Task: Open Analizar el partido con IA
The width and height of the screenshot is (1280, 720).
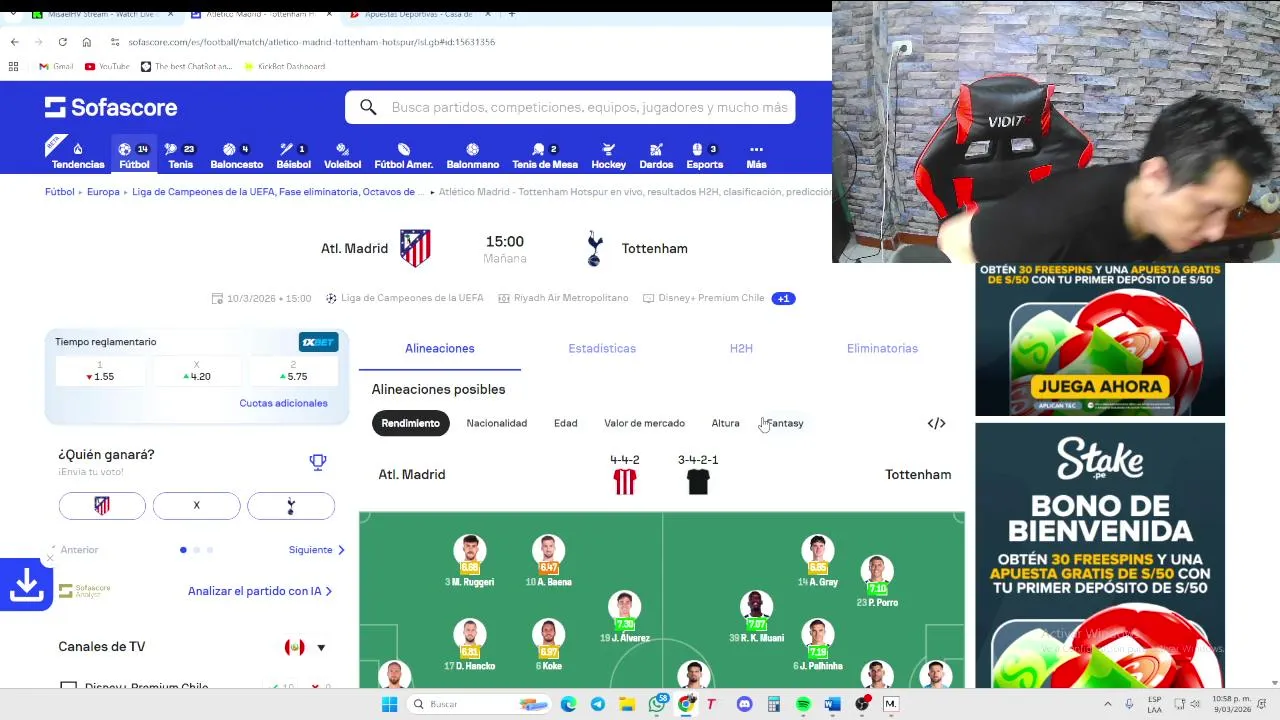Action: (x=260, y=591)
